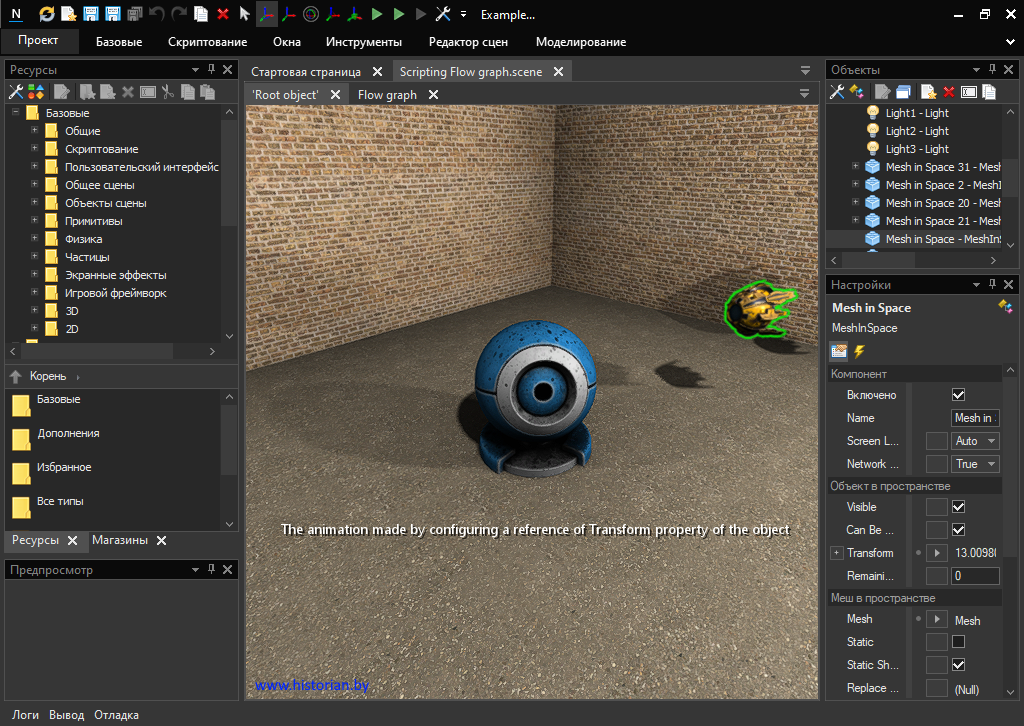Screen dimensions: 1024x726
Task: Click the Name input field in Настройки
Action: coord(974,418)
